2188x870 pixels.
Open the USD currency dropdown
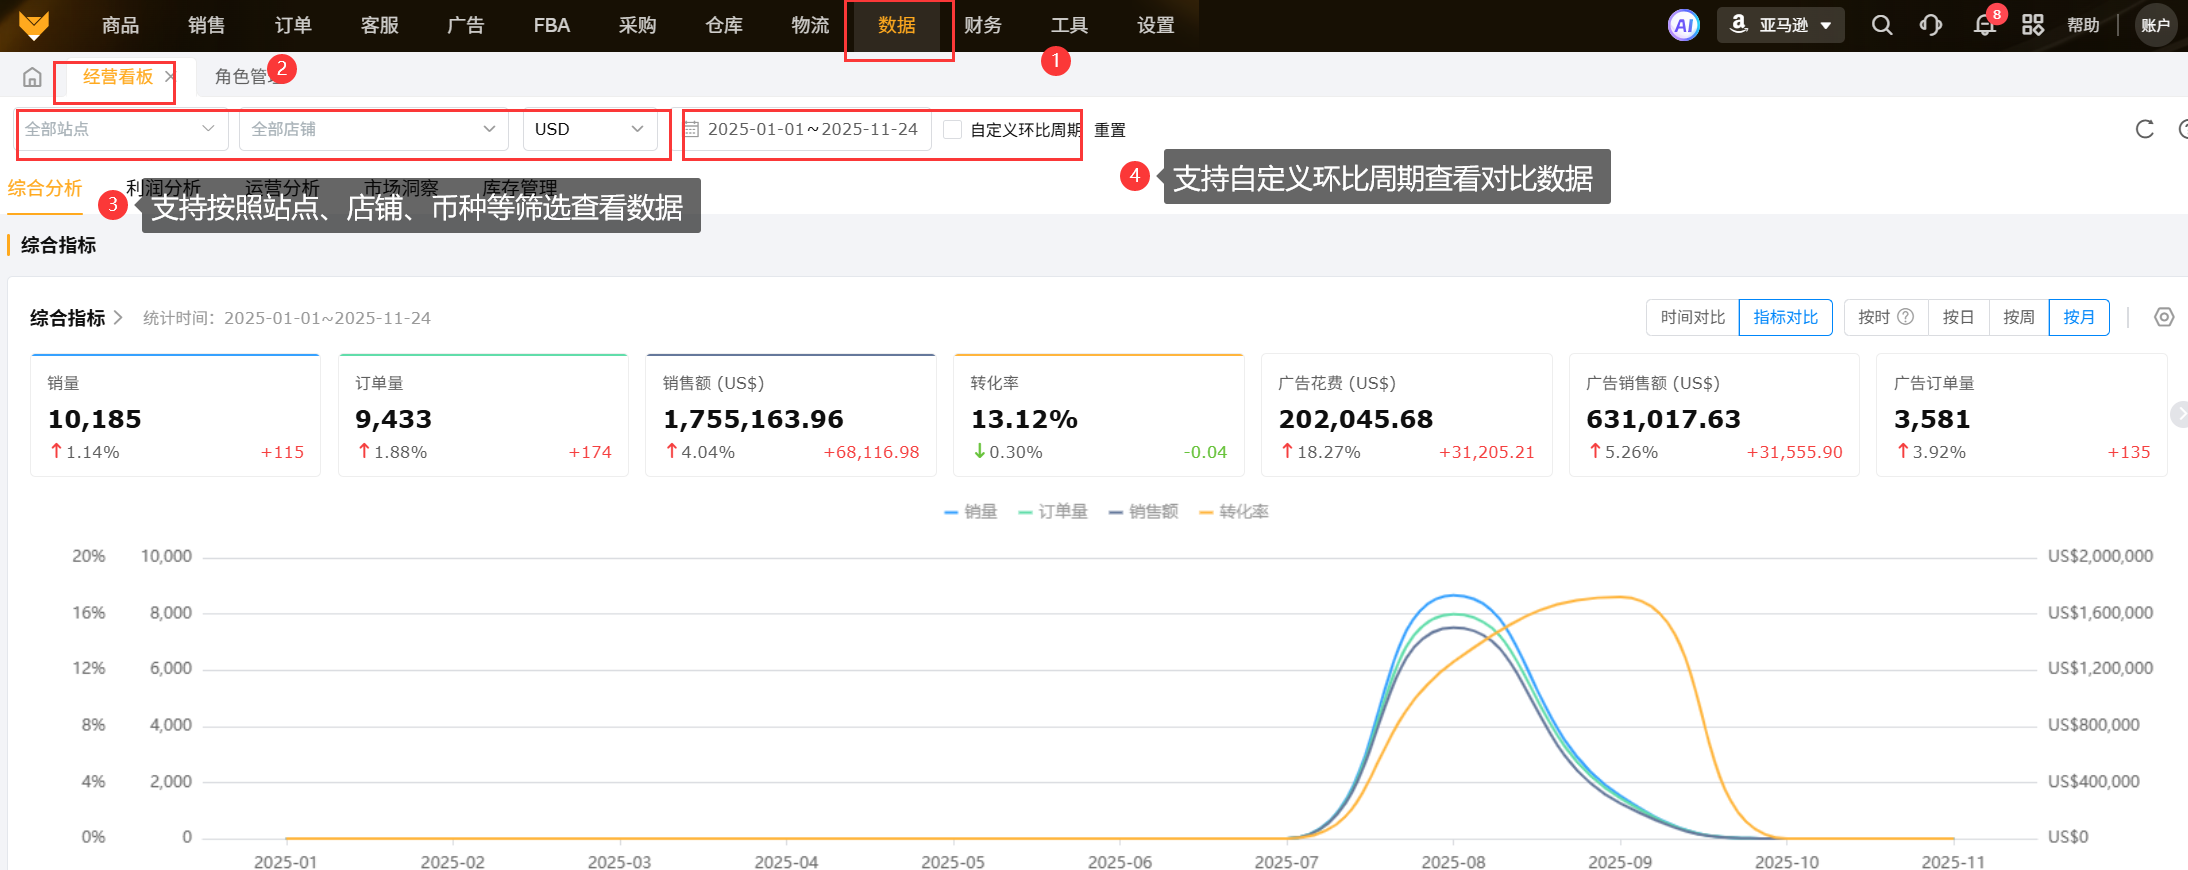pyautogui.click(x=590, y=129)
